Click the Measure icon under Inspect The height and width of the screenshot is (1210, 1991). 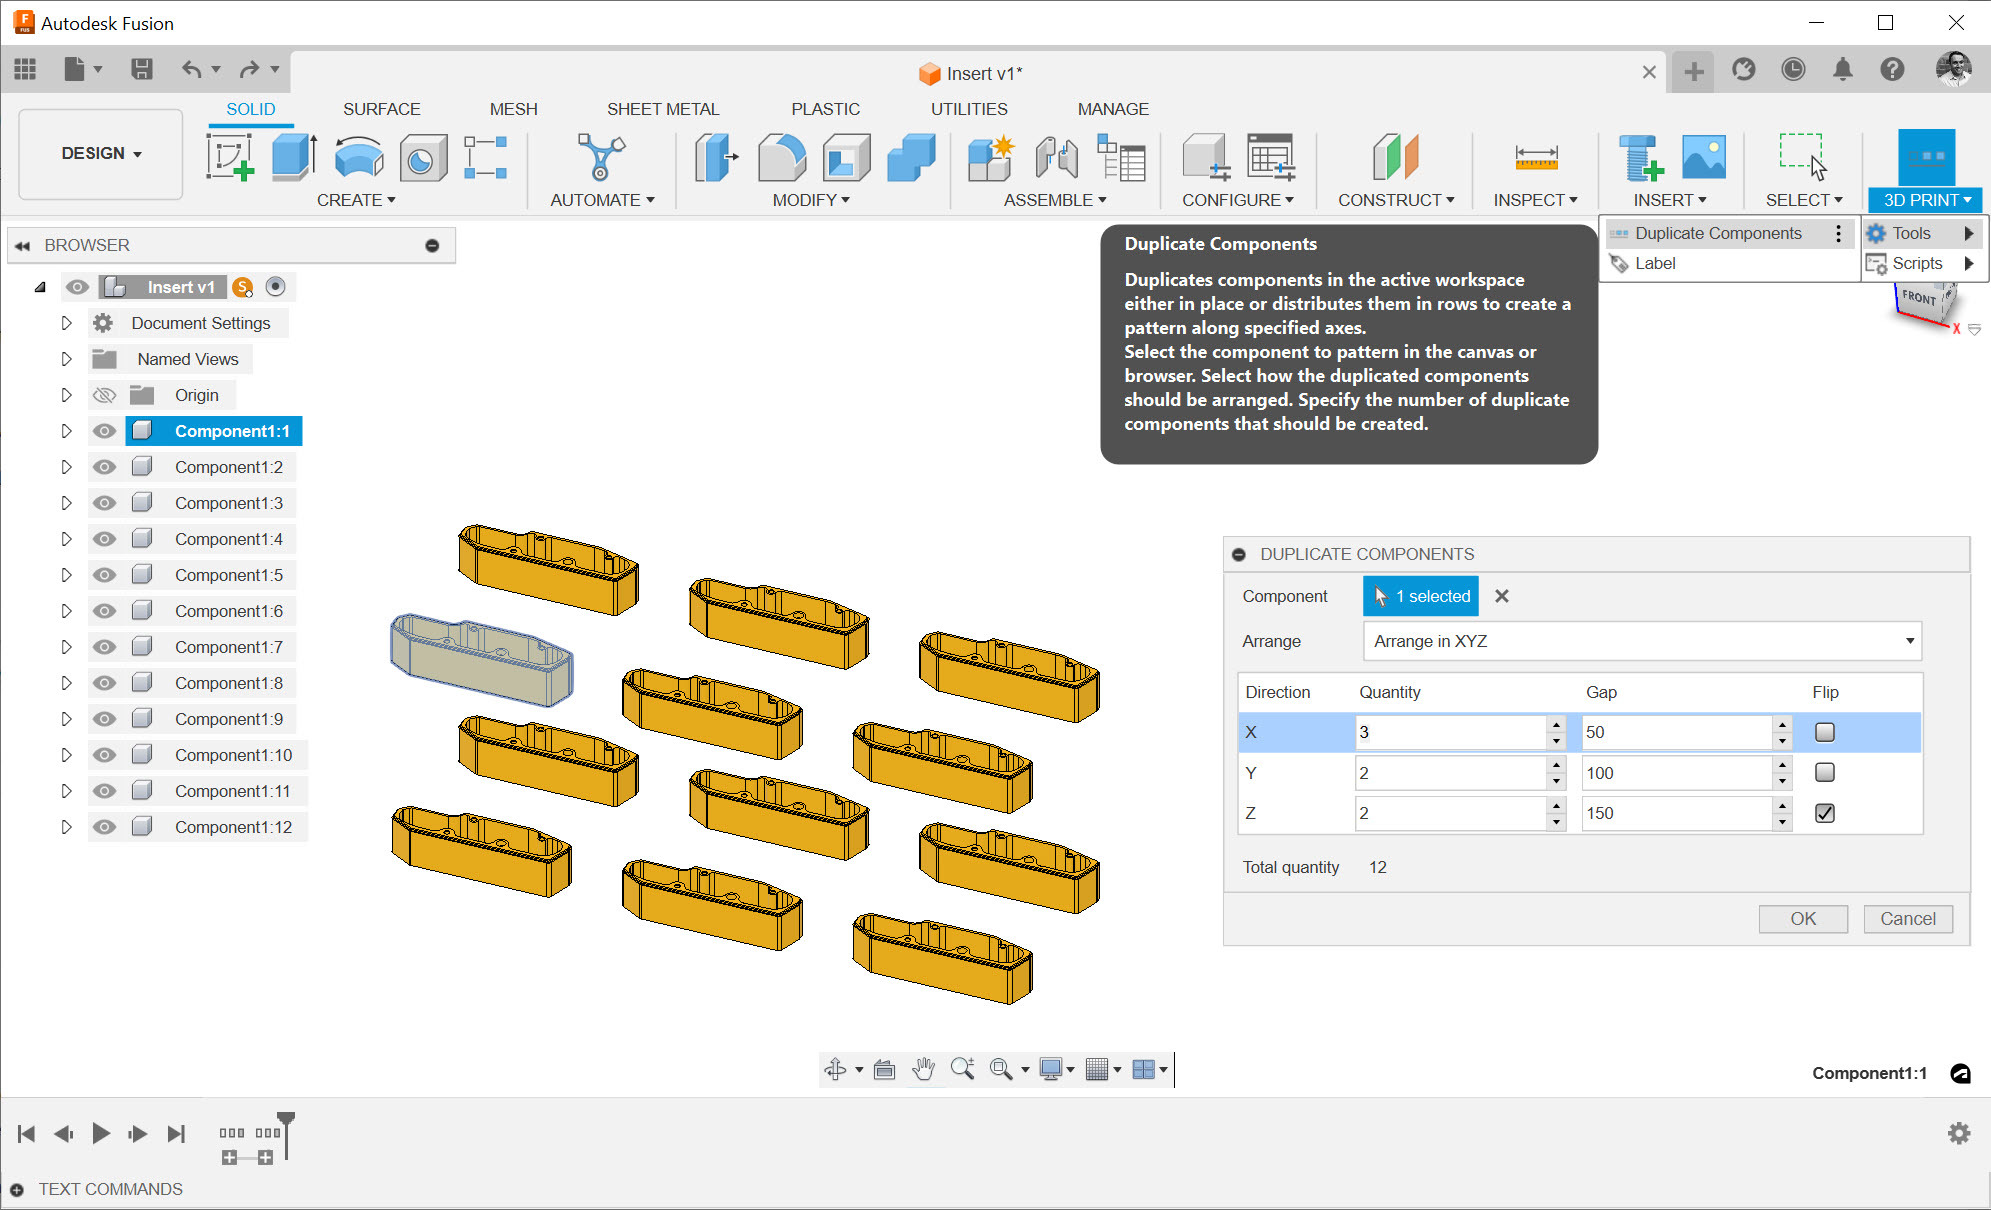tap(1535, 157)
